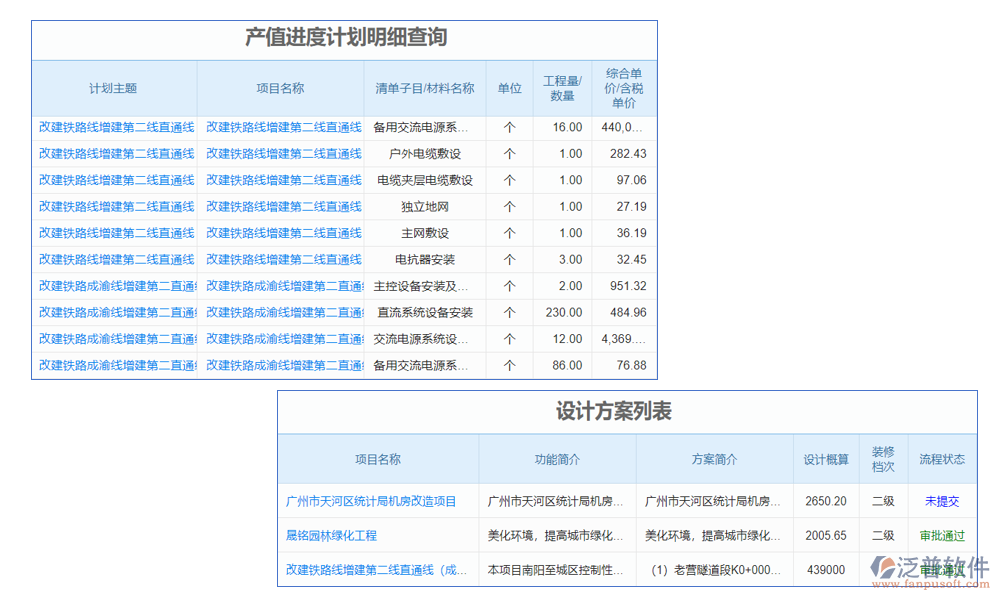Click the 流程状态 column header
Screen dimensions: 1000x600
tap(941, 459)
